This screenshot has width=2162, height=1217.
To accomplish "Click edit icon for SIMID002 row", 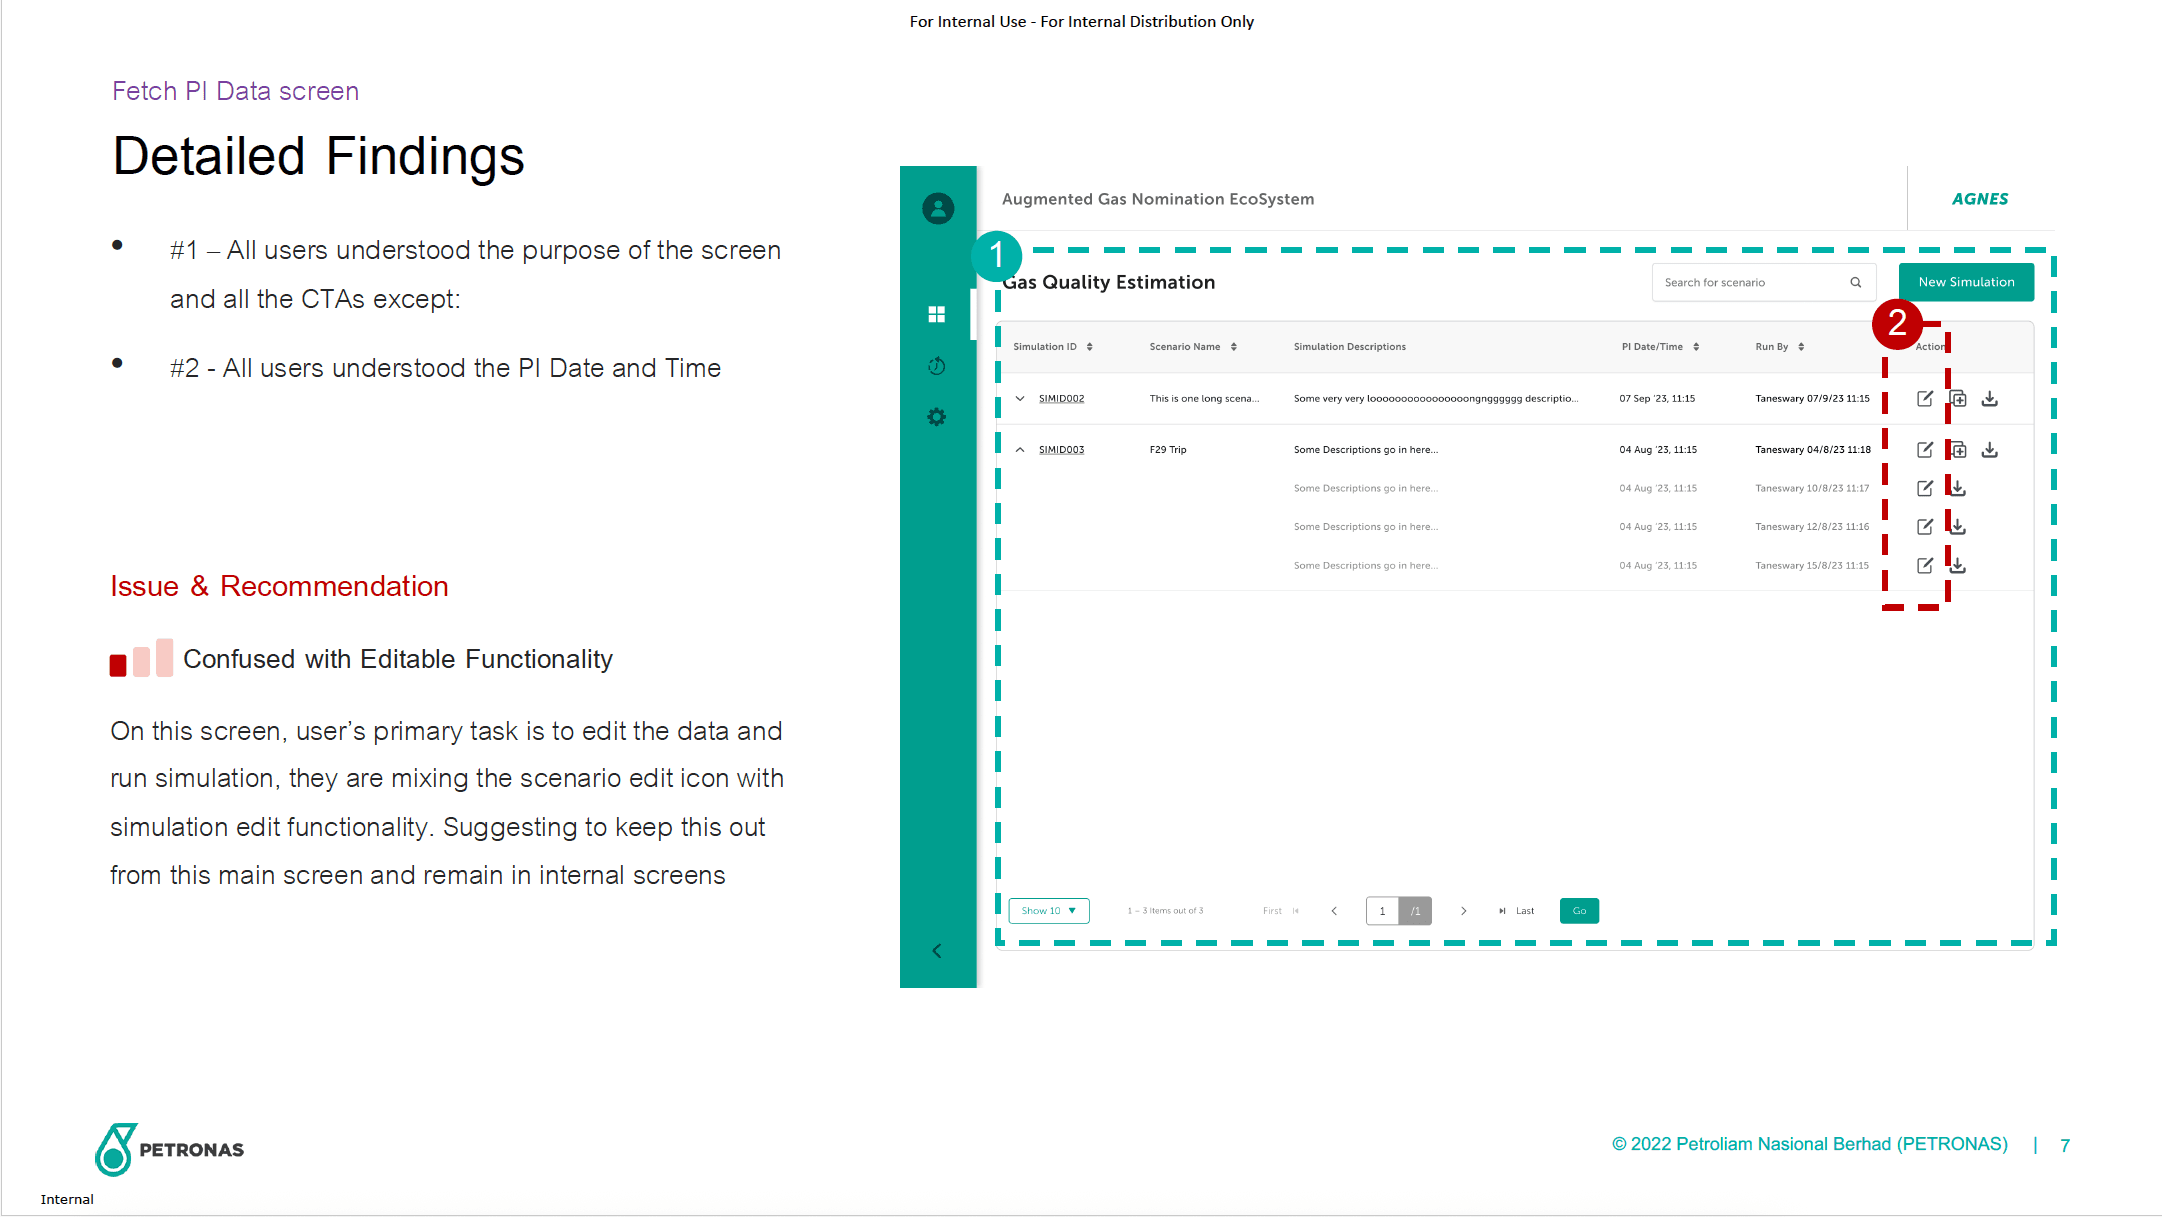I will coord(1924,399).
